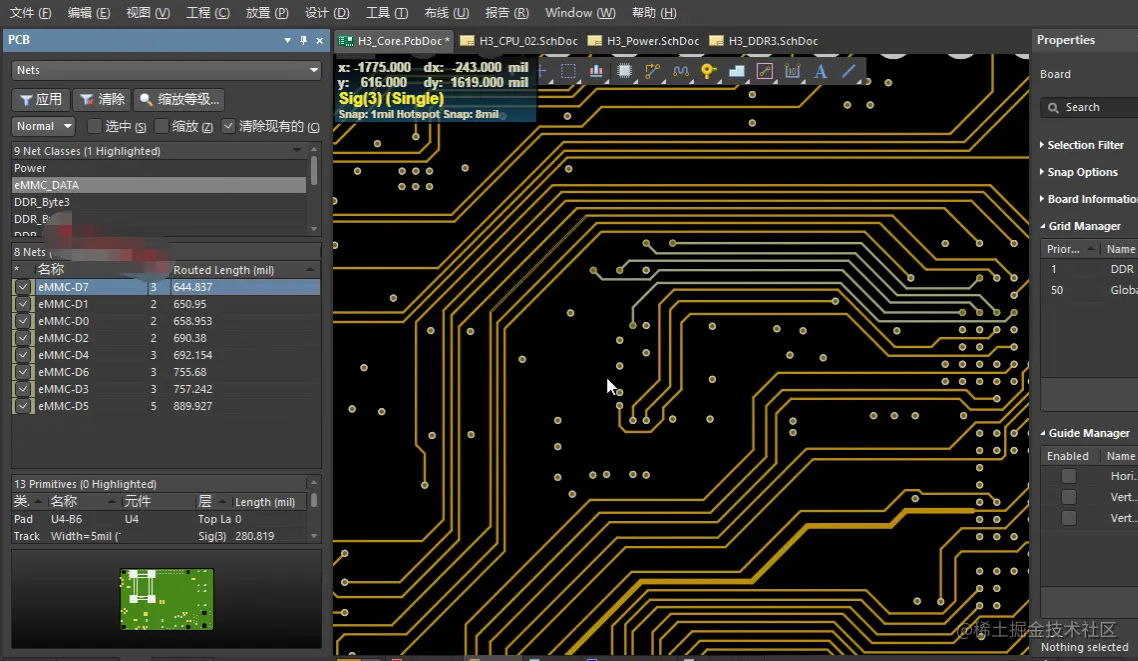Screen dimensions: 1138x661
Task: Click the 应用 (Apply) filter button
Action: (40, 99)
